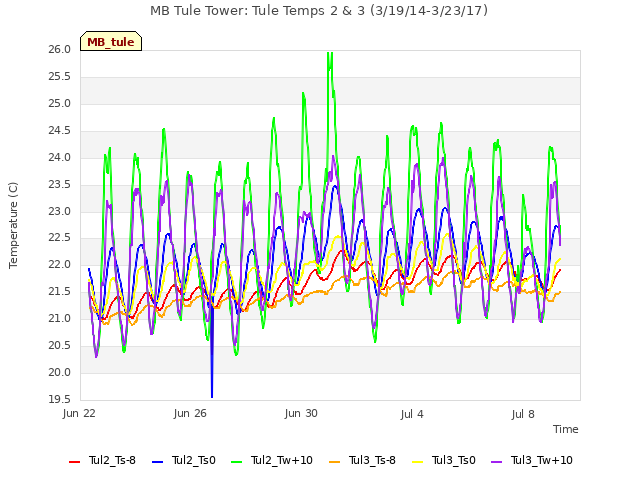Click the Time axis label

click(566, 429)
